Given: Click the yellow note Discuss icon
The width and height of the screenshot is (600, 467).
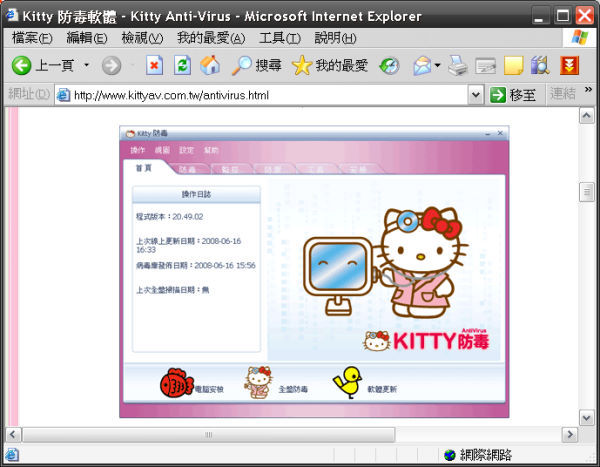Looking at the screenshot, I should pyautogui.click(x=514, y=65).
